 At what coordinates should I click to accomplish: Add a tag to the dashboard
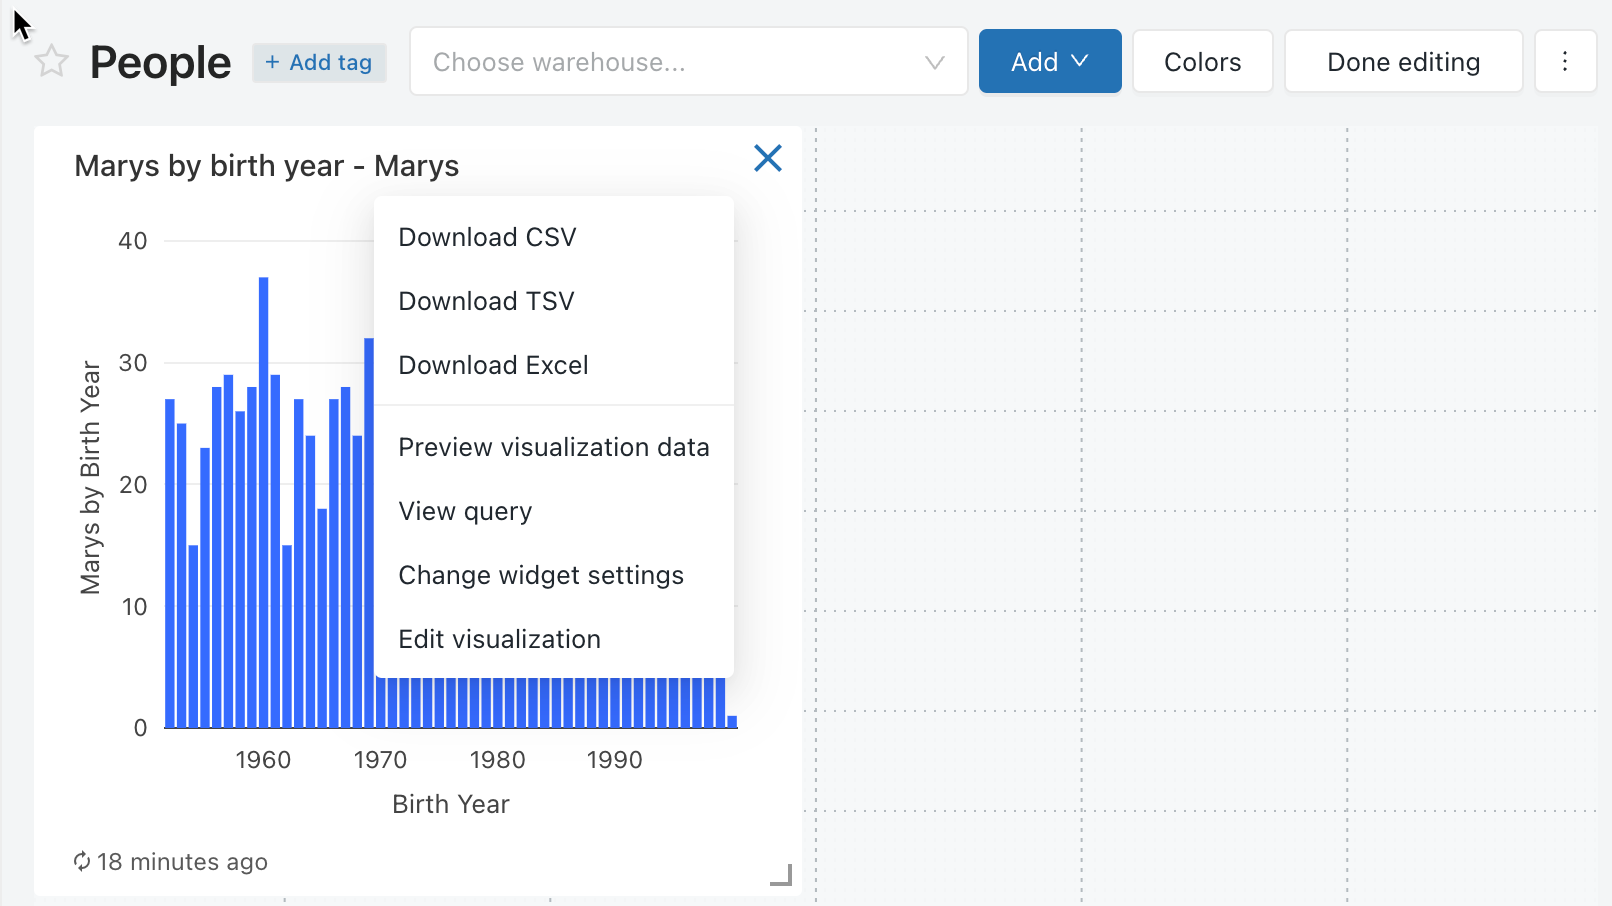[x=319, y=62]
